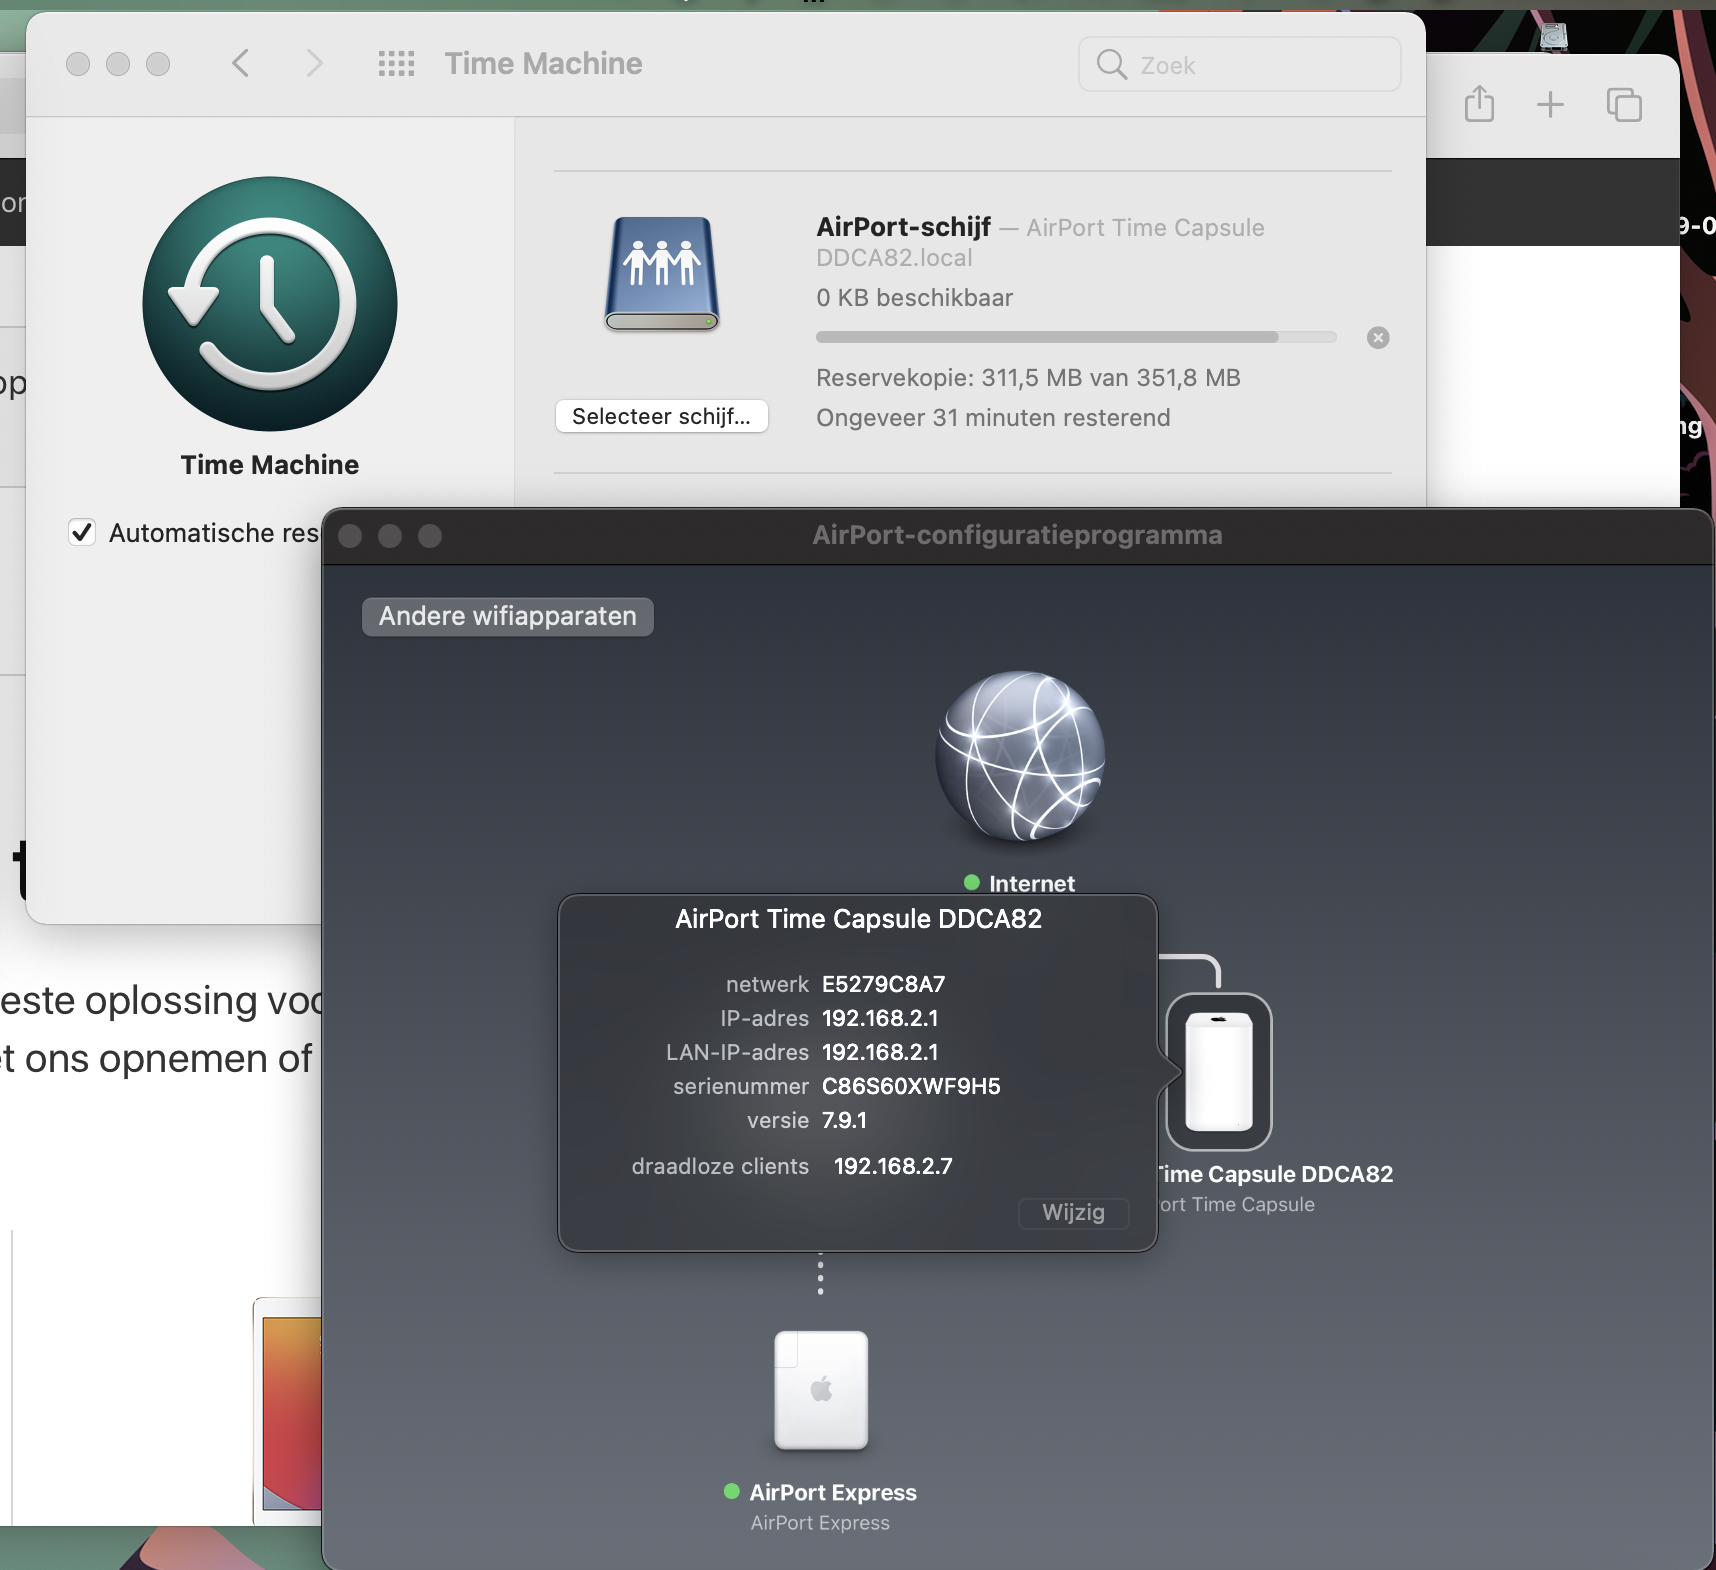Click serial number C86S60XWF9H5
1716x1570 pixels.
tap(911, 1086)
